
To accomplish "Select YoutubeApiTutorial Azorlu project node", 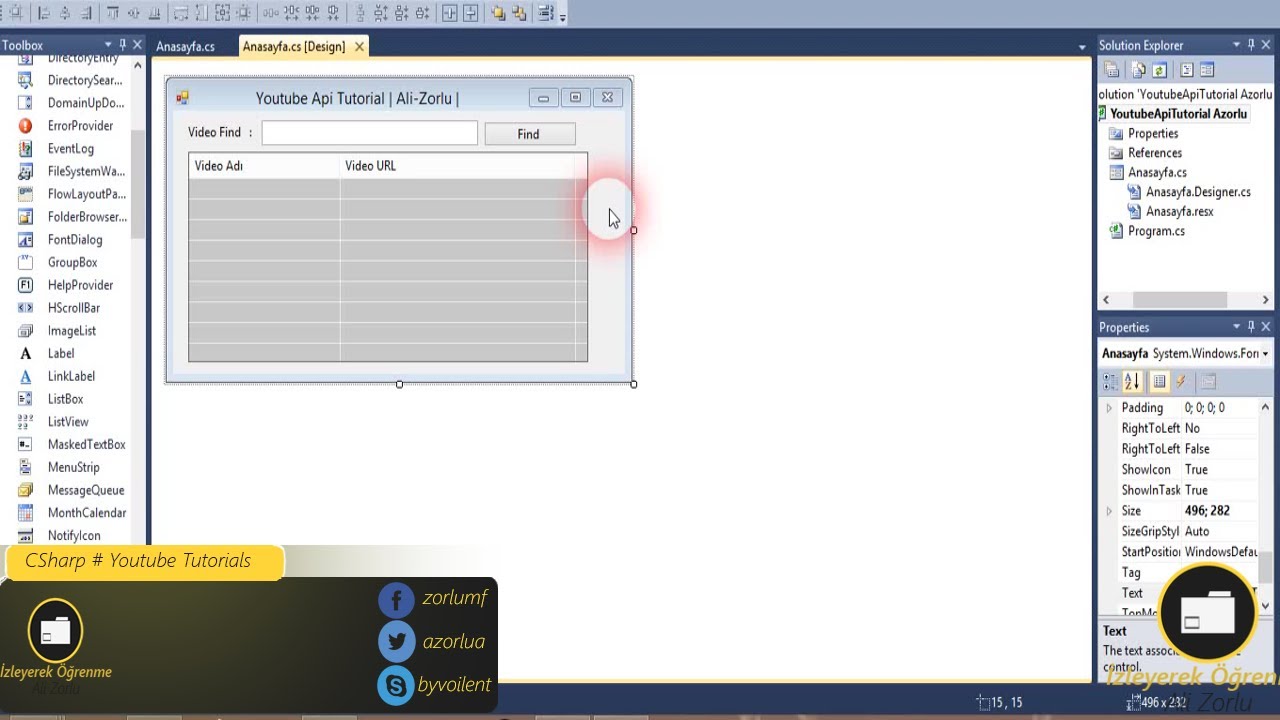I will pos(1178,114).
